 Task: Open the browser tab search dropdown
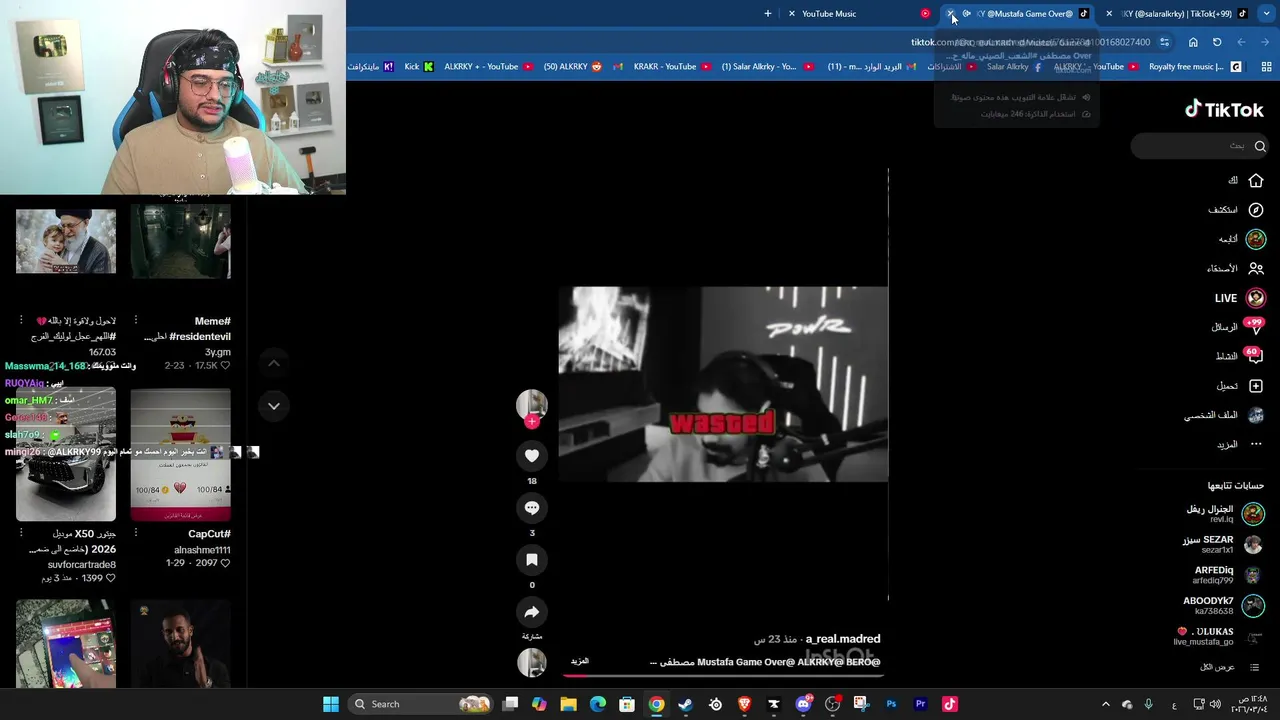1266,14
